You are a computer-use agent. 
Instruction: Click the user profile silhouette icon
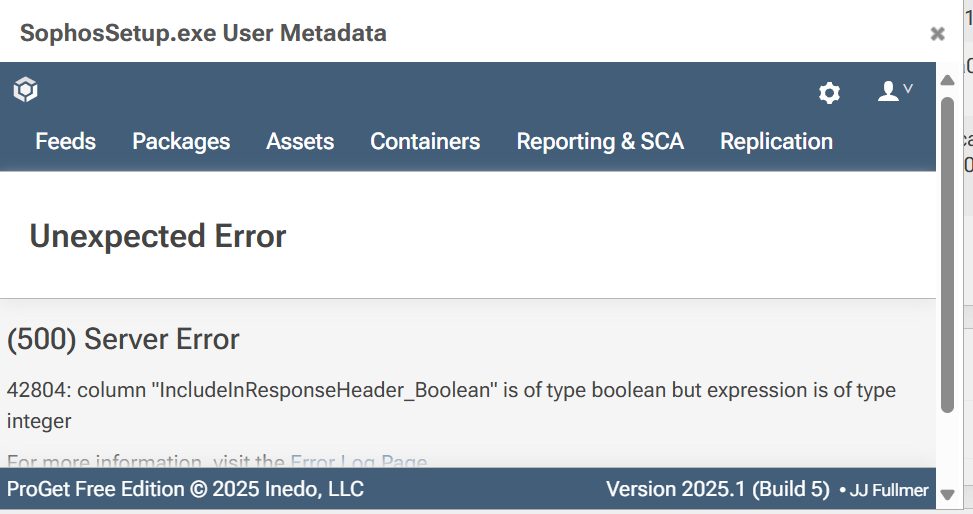point(888,91)
